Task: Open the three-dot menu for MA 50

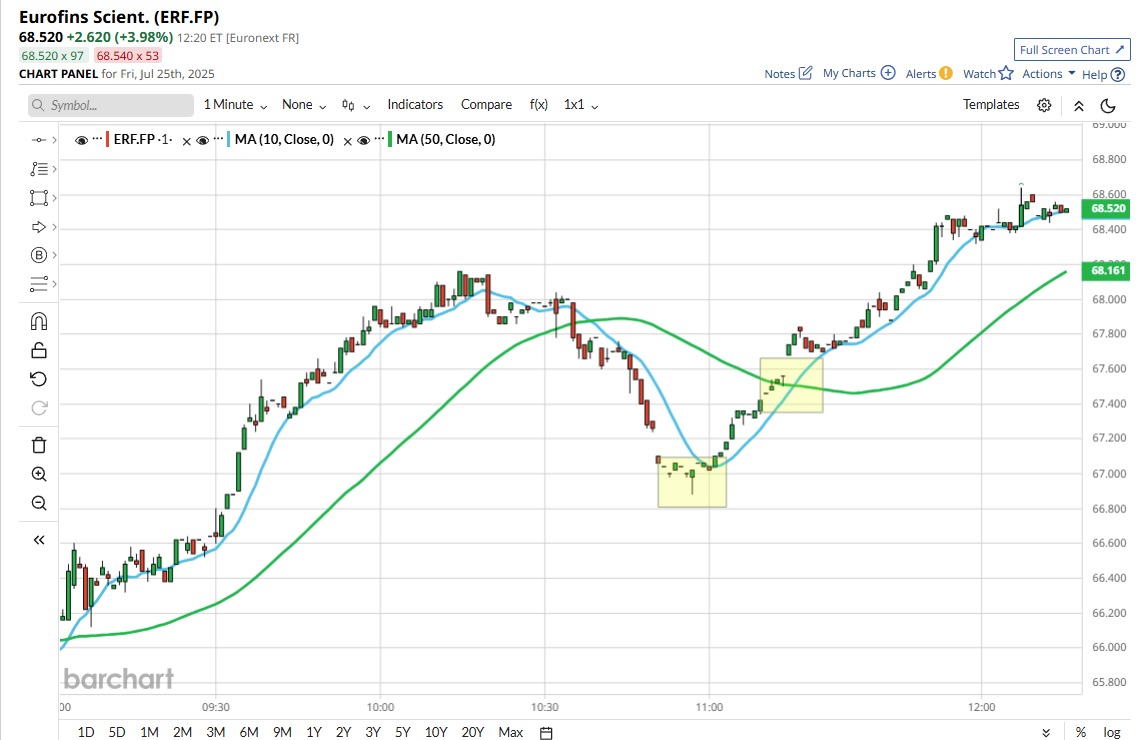Action: pos(379,139)
